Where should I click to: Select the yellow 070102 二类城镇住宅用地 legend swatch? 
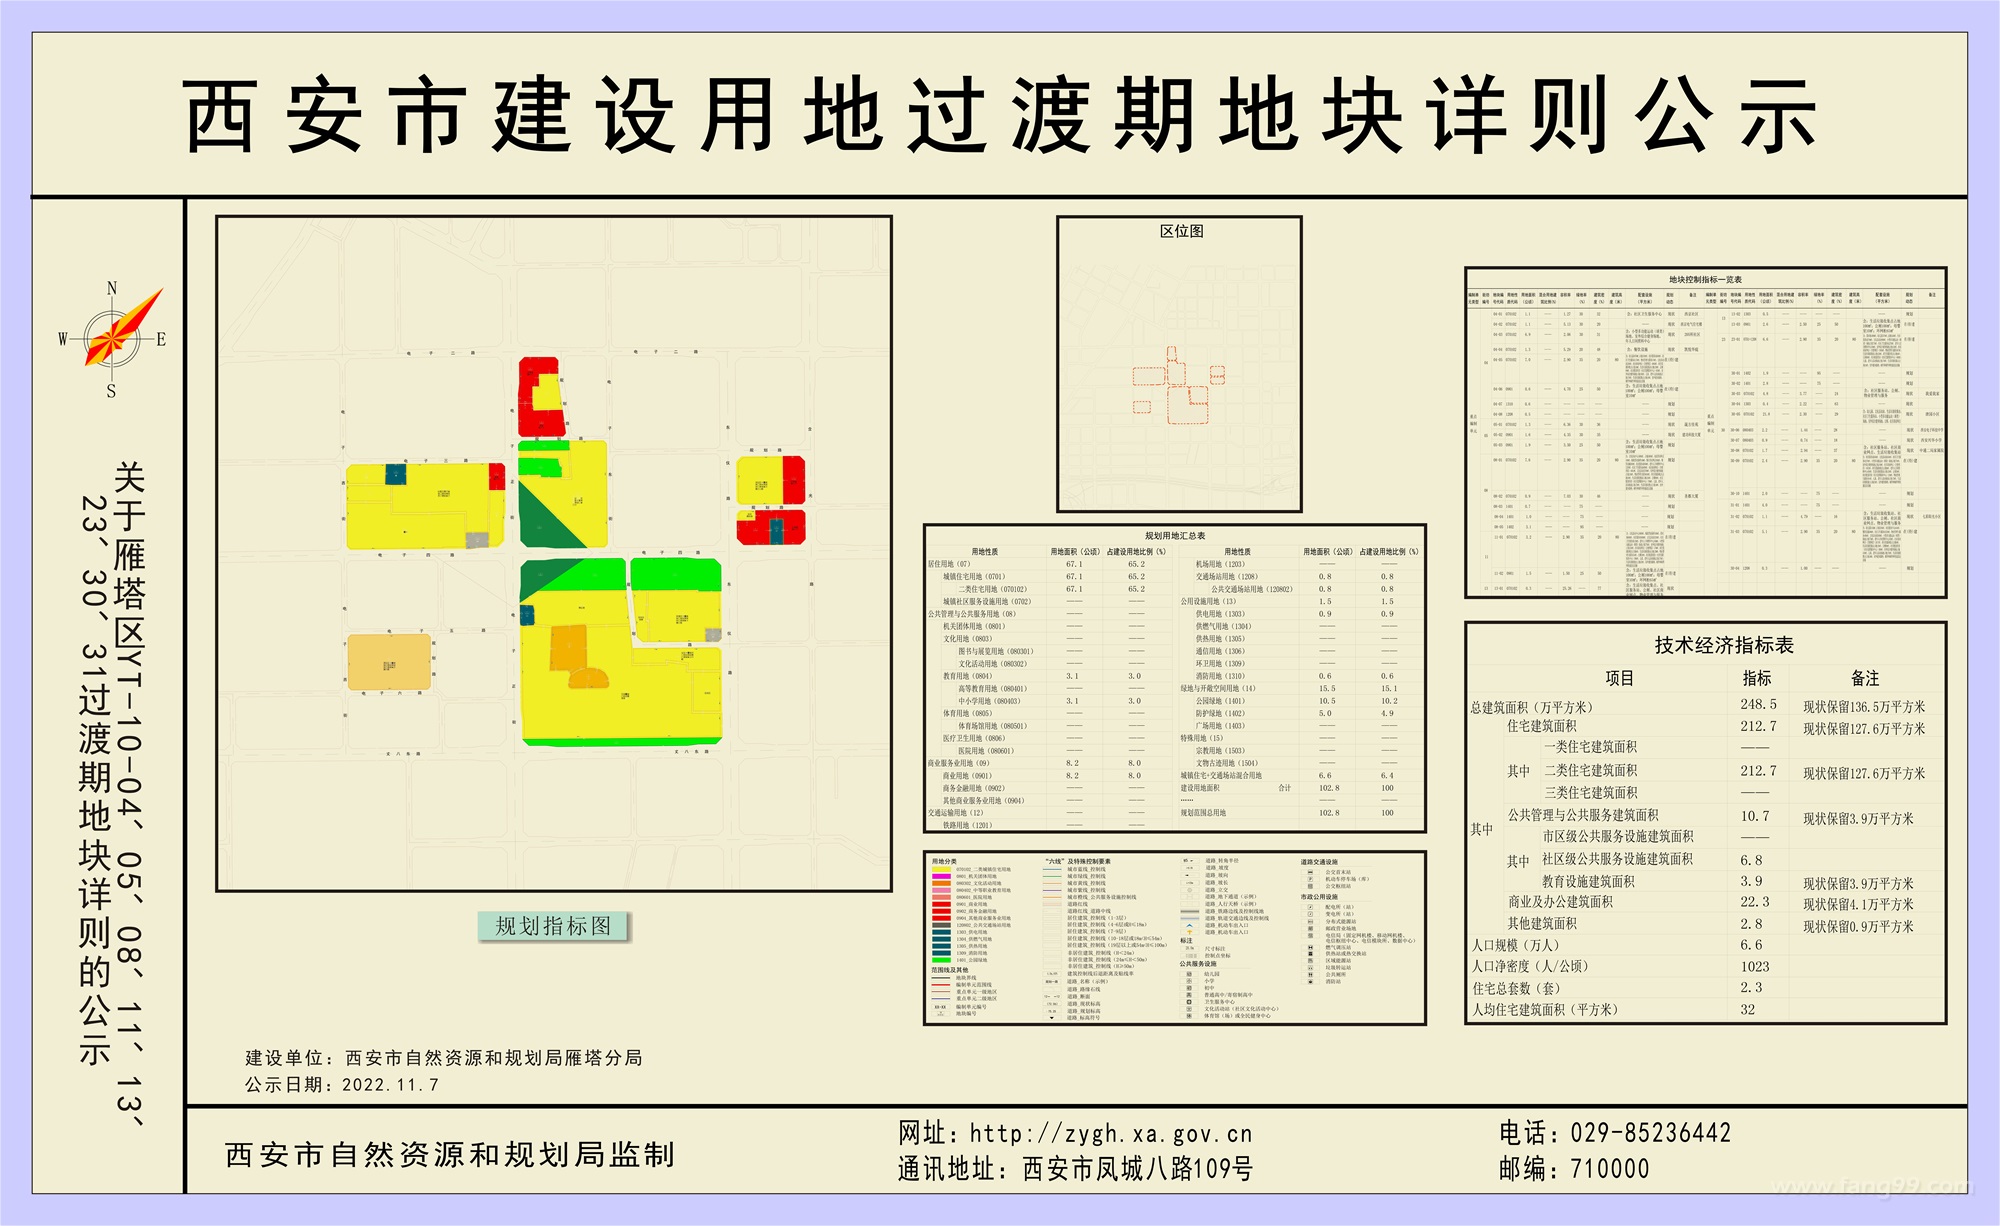click(x=942, y=869)
